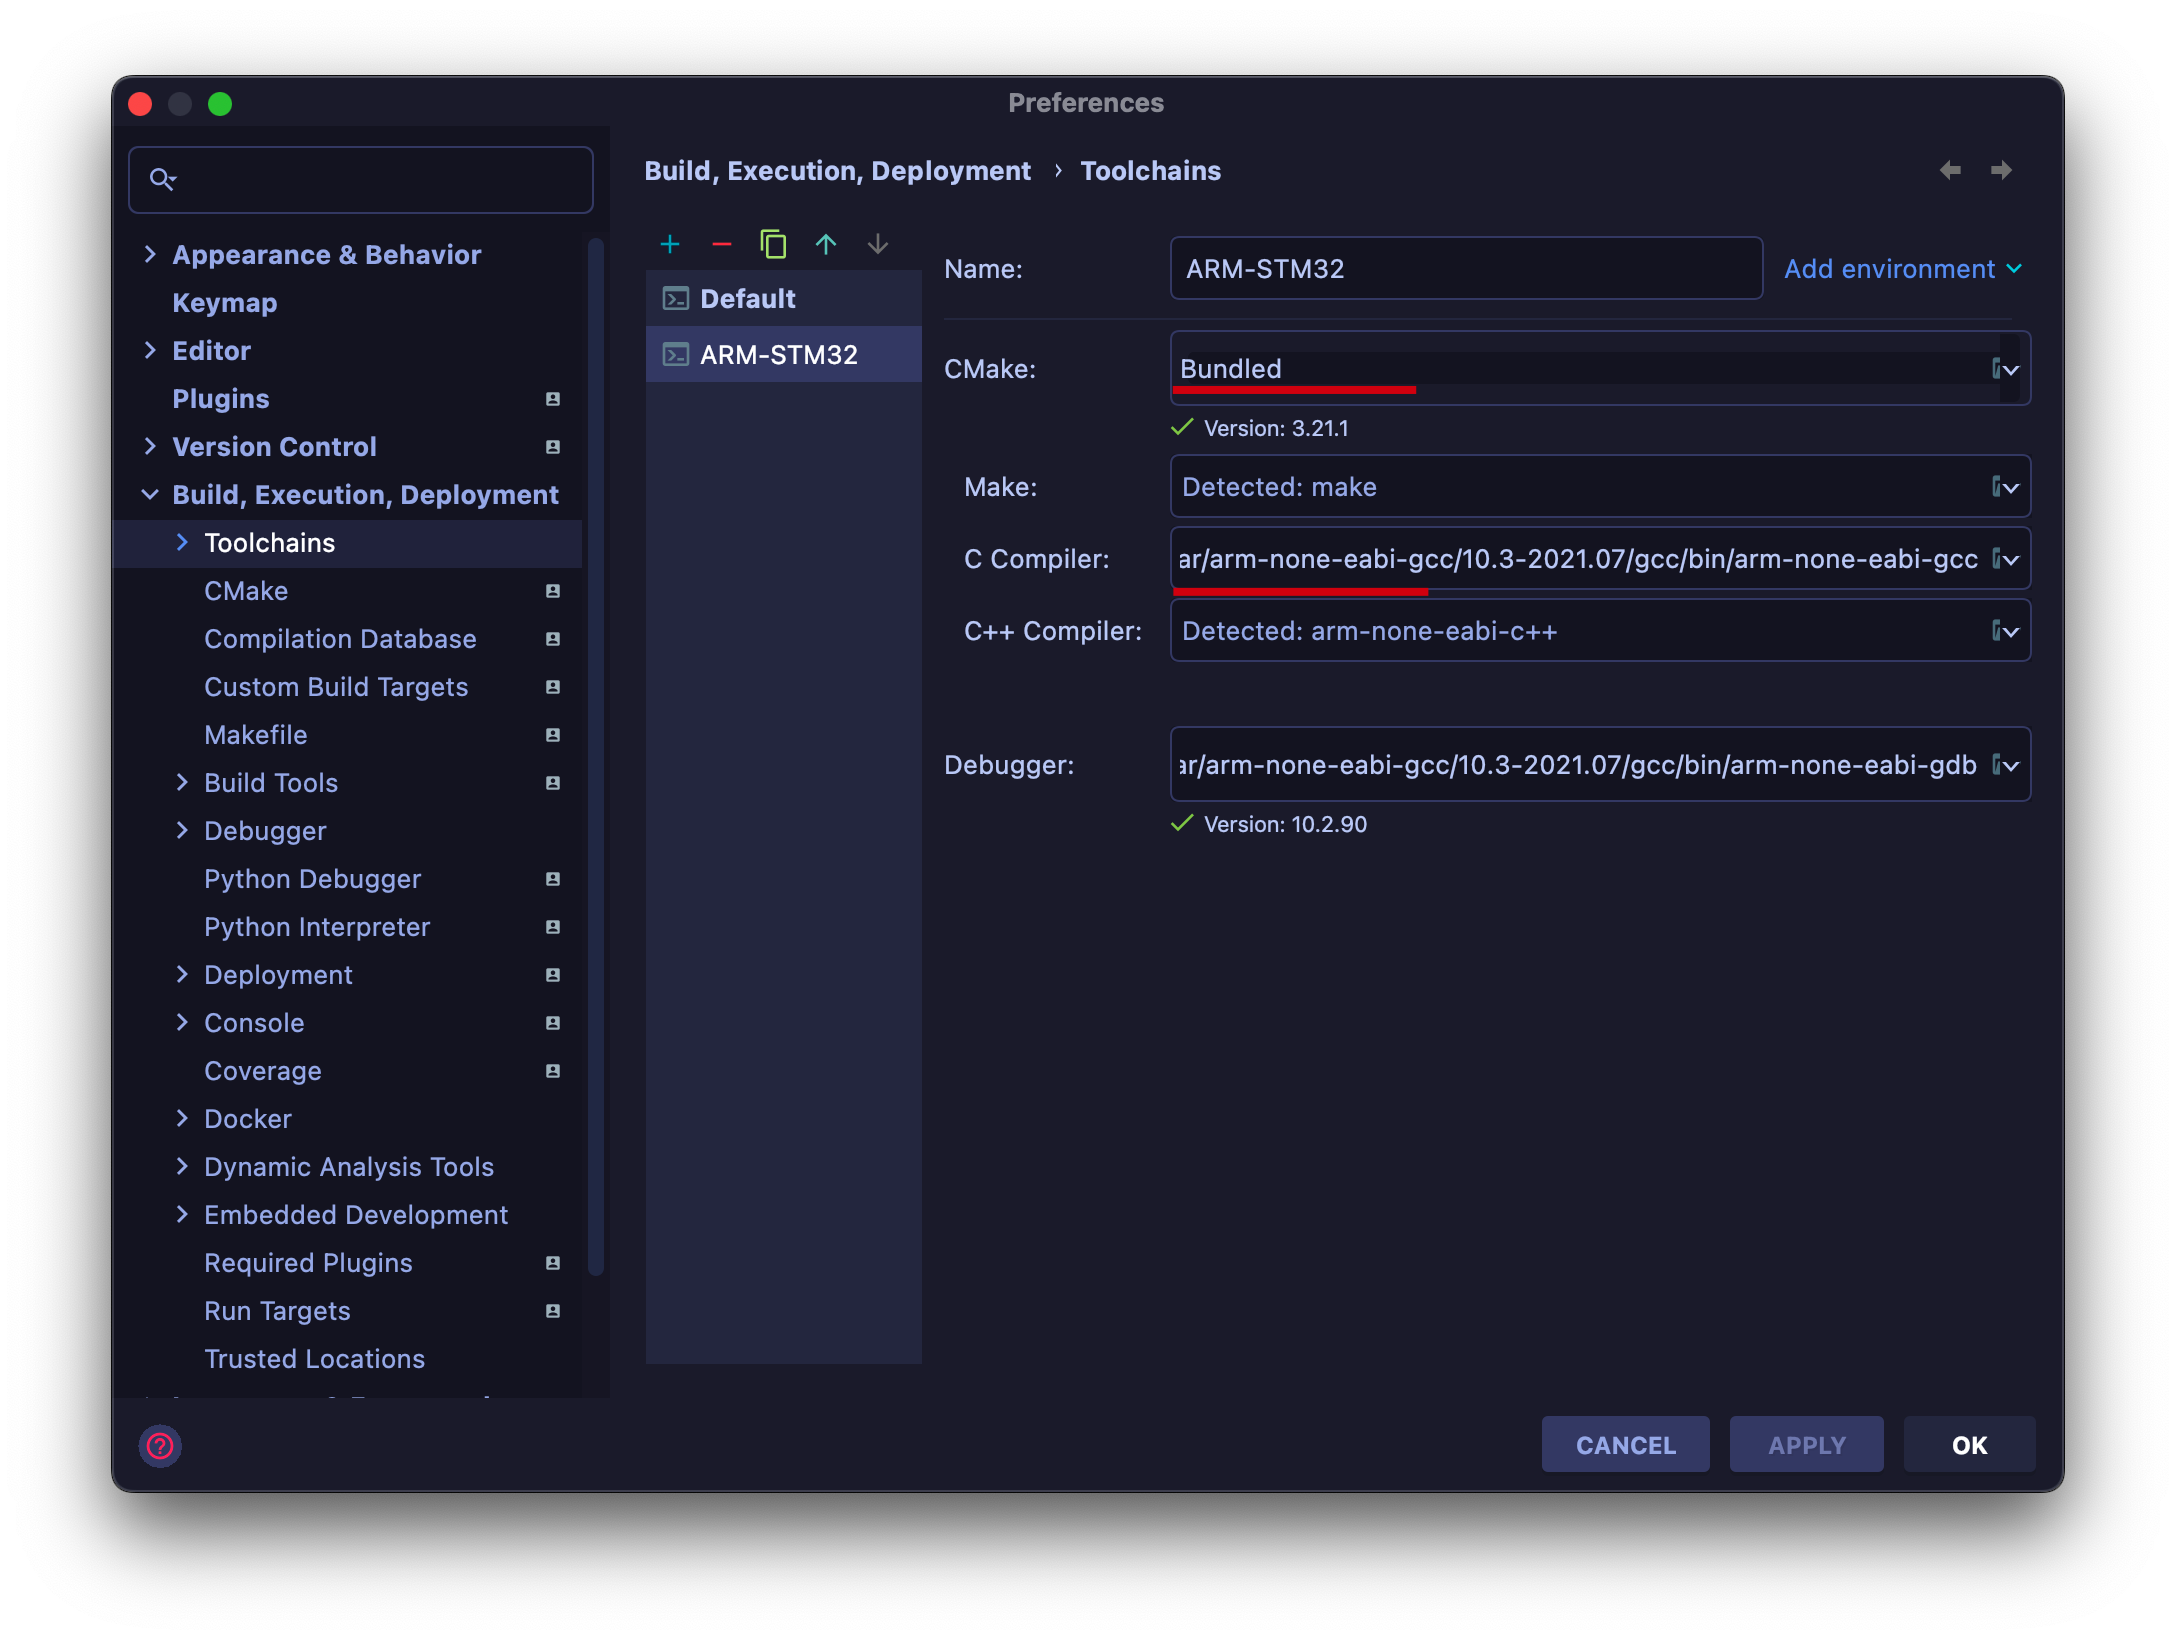Expand Appearance & Behavior section
The width and height of the screenshot is (2176, 1640).
pyautogui.click(x=150, y=254)
